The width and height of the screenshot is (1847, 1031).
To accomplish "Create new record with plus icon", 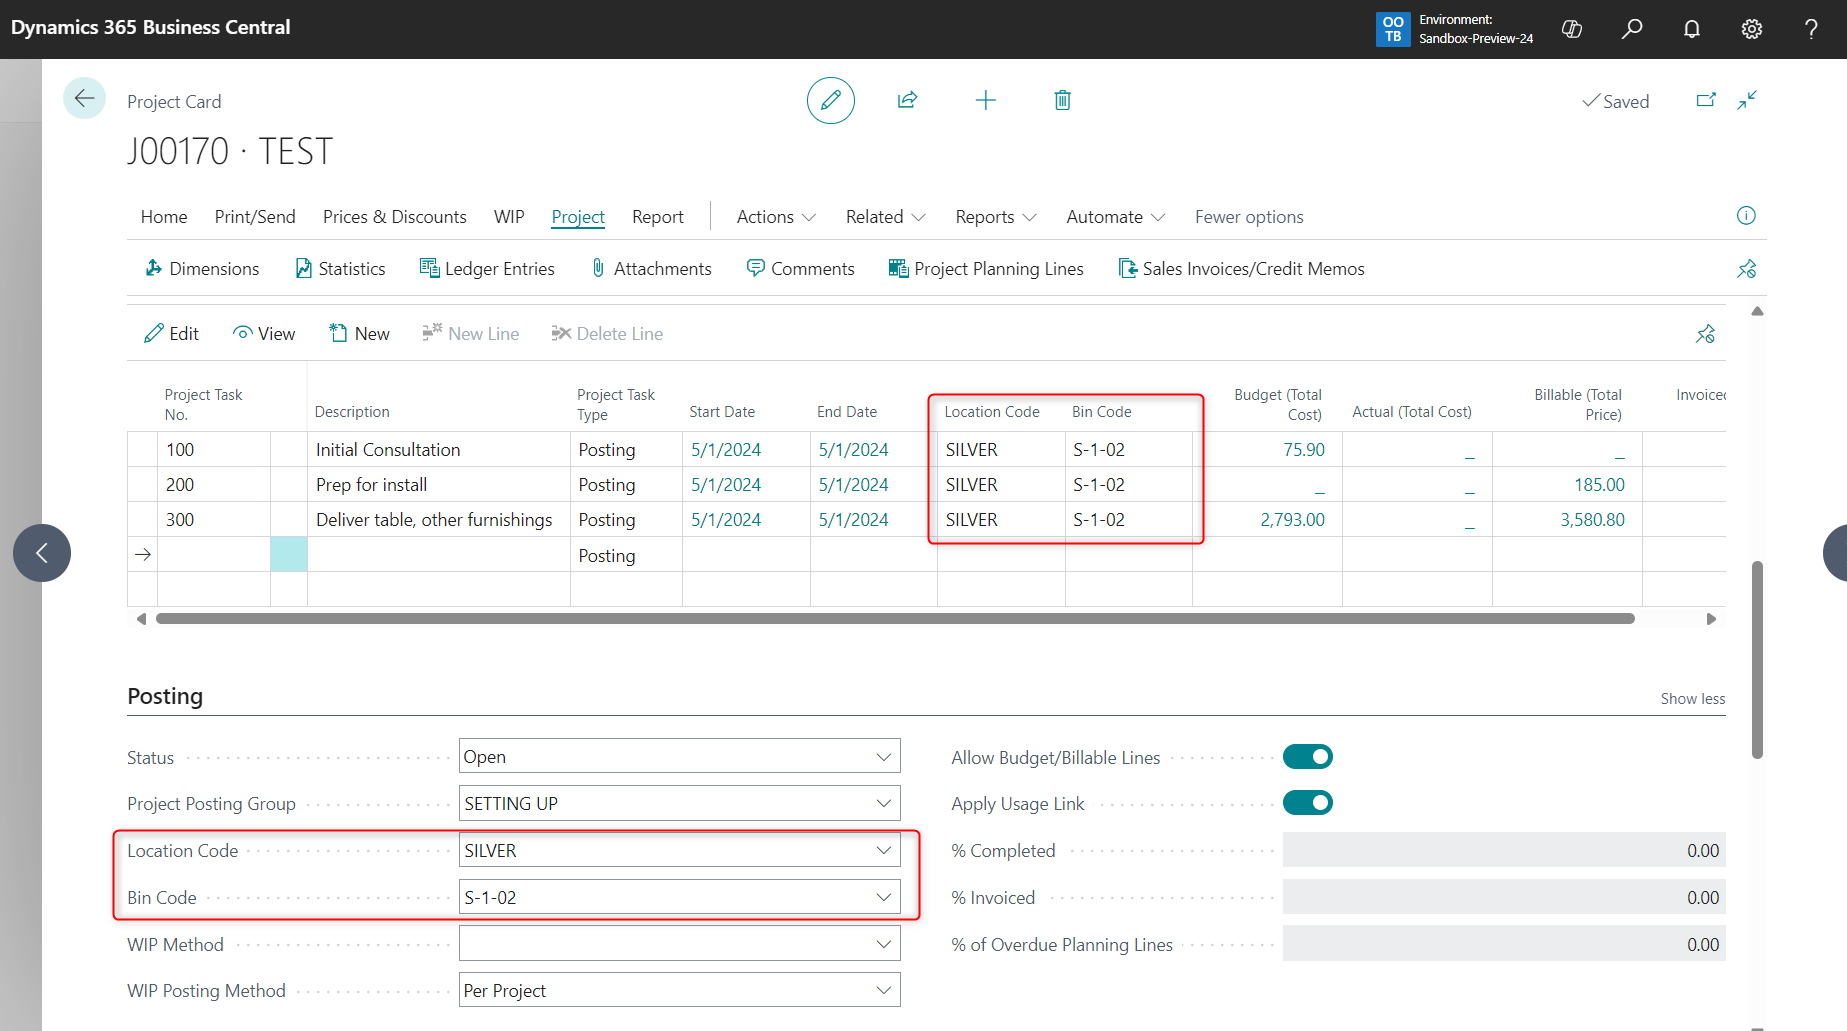I will [985, 100].
